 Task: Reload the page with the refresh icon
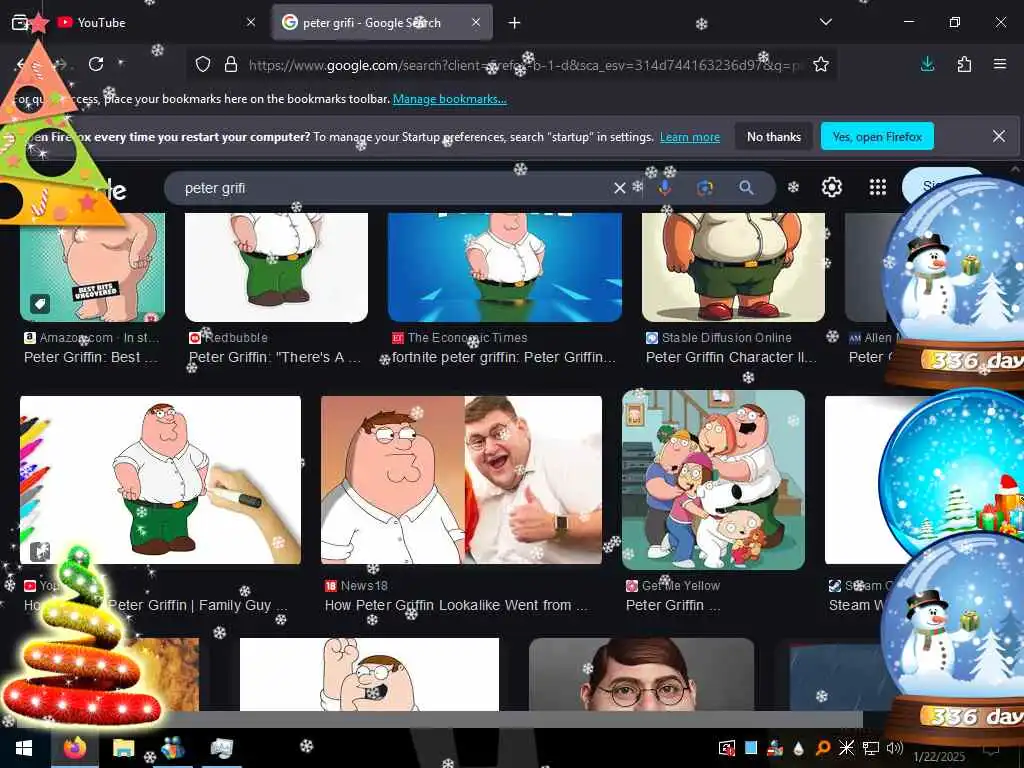(x=96, y=64)
